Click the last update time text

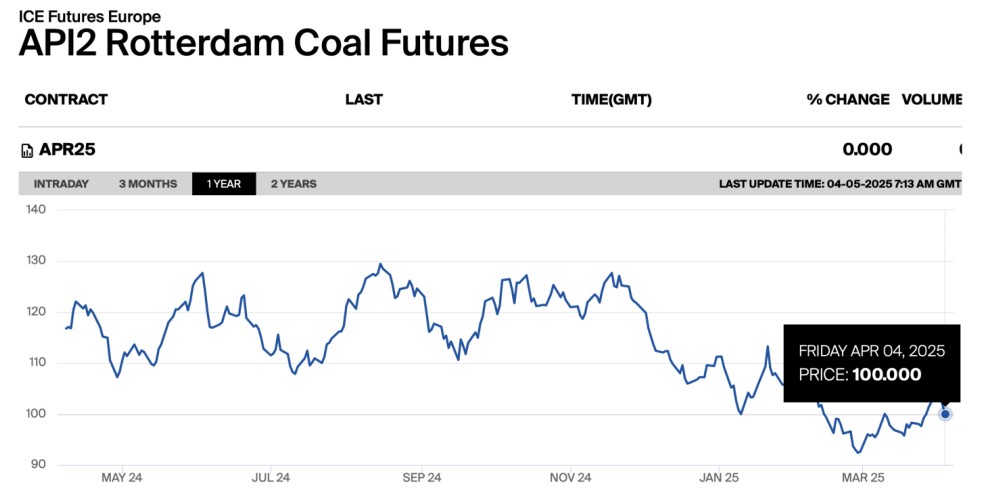click(840, 184)
